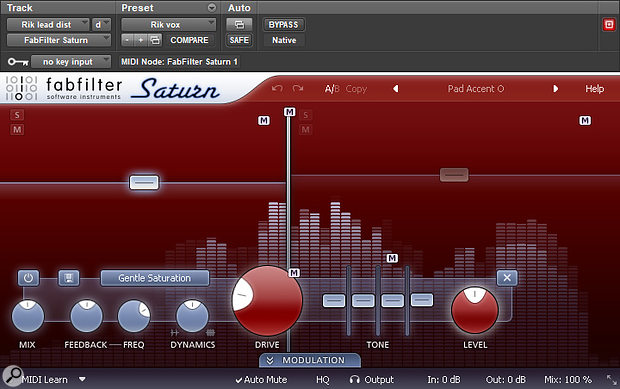
Task: Click the Copy button
Action: click(x=356, y=89)
